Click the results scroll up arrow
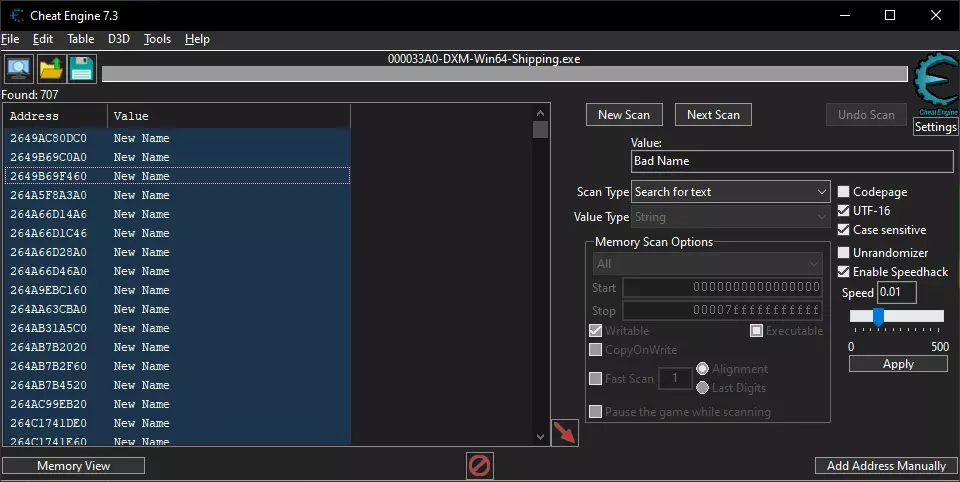The image size is (960, 482). click(x=540, y=113)
